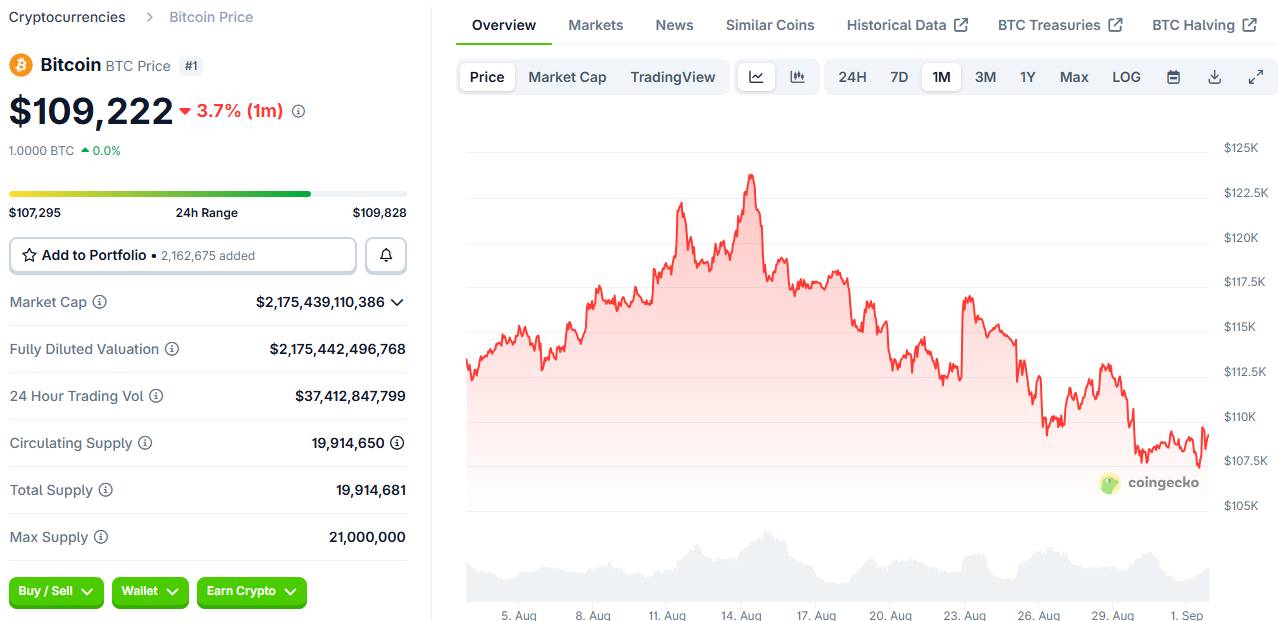Image resolution: width=1278 pixels, height=621 pixels.
Task: Open the BTC Treasuries tab
Action: click(1060, 25)
